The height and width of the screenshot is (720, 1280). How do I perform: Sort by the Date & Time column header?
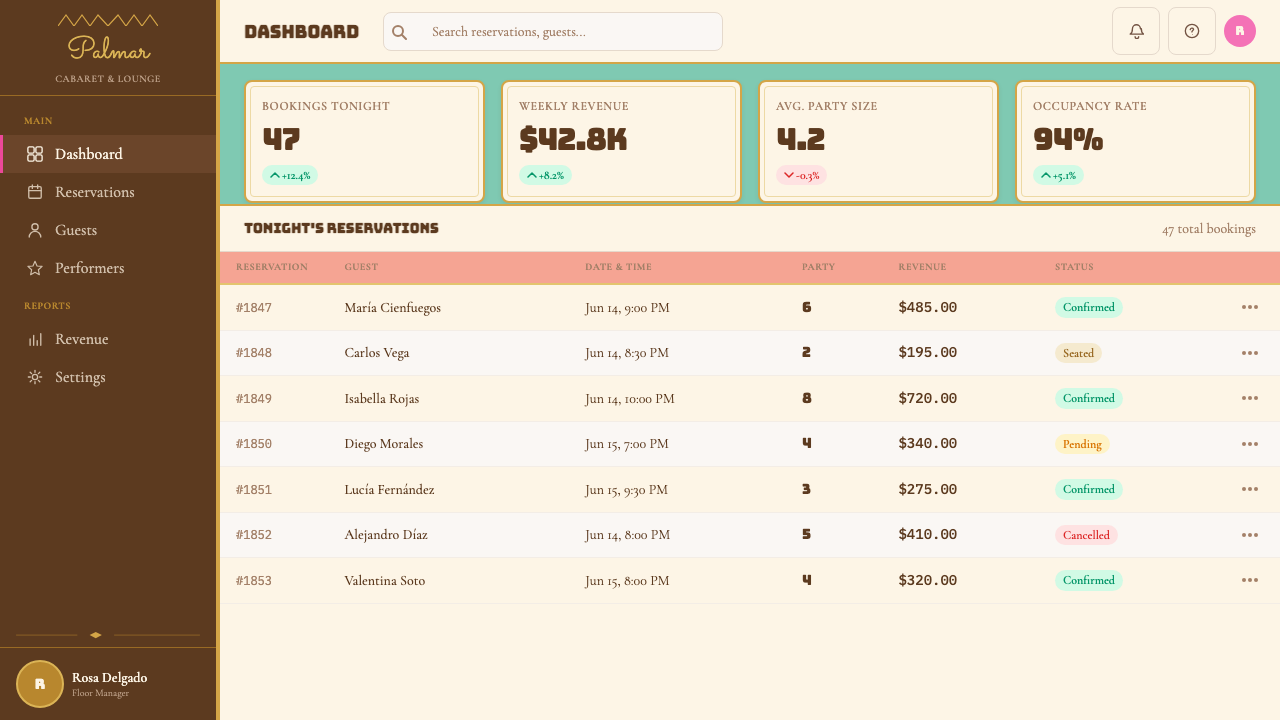coord(618,267)
